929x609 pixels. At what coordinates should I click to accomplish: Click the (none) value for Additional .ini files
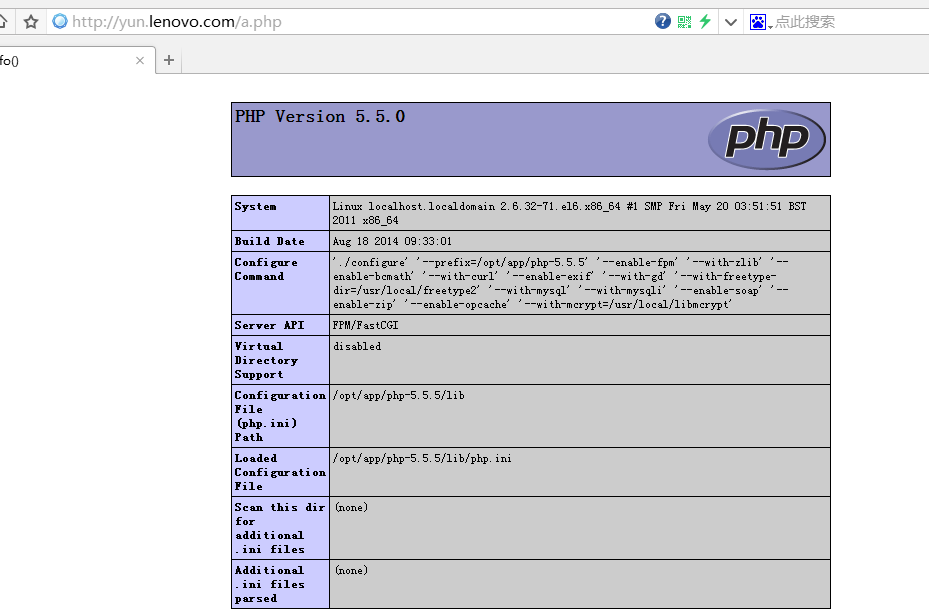coord(351,570)
